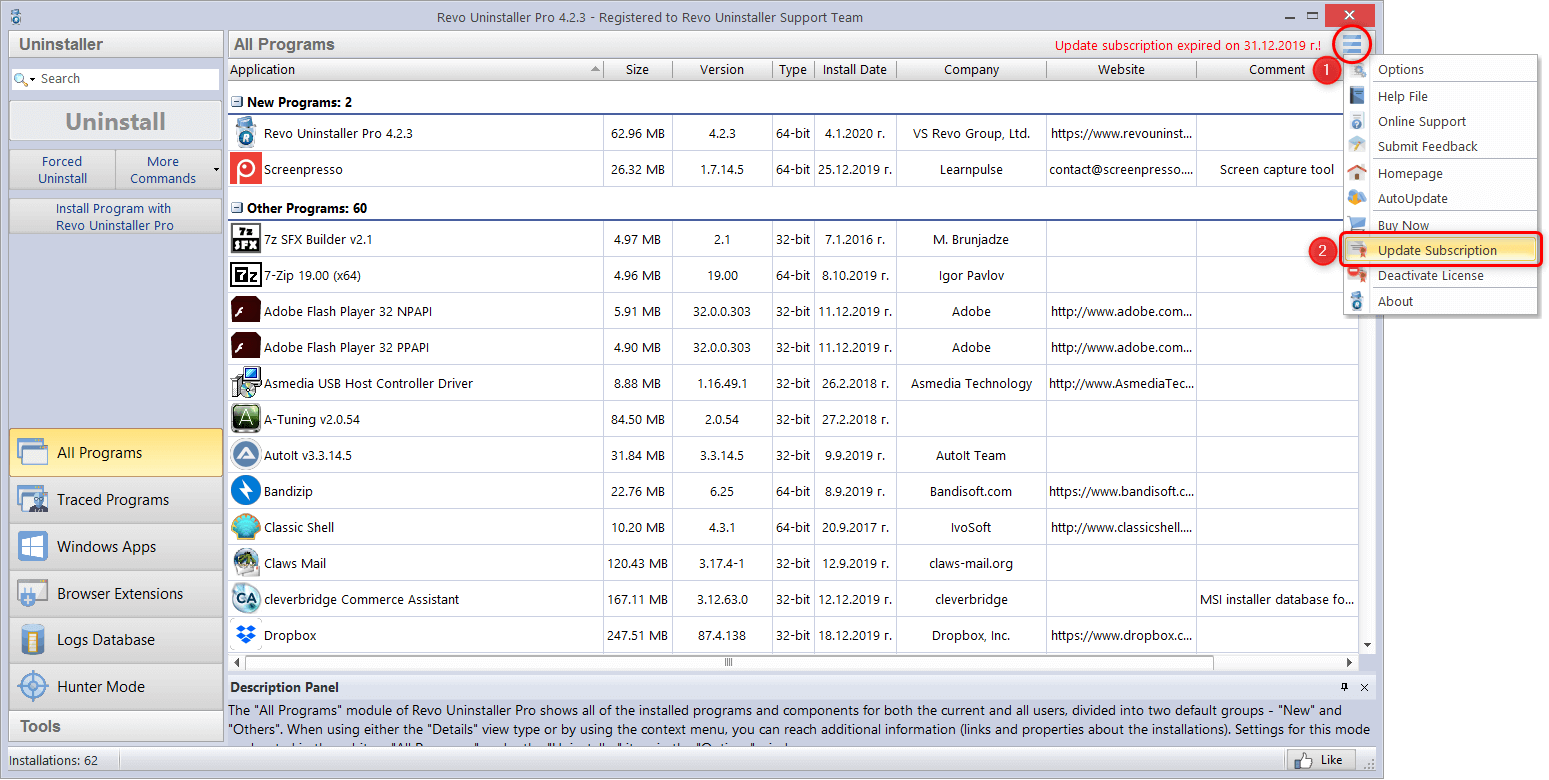Click the big Uninstall button
The width and height of the screenshot is (1549, 780).
(x=116, y=122)
